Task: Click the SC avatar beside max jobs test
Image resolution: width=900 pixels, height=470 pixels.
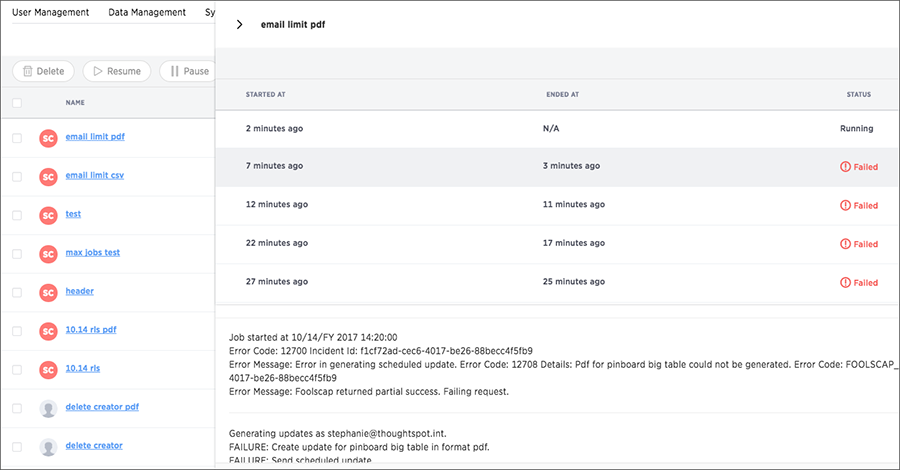Action: point(48,254)
